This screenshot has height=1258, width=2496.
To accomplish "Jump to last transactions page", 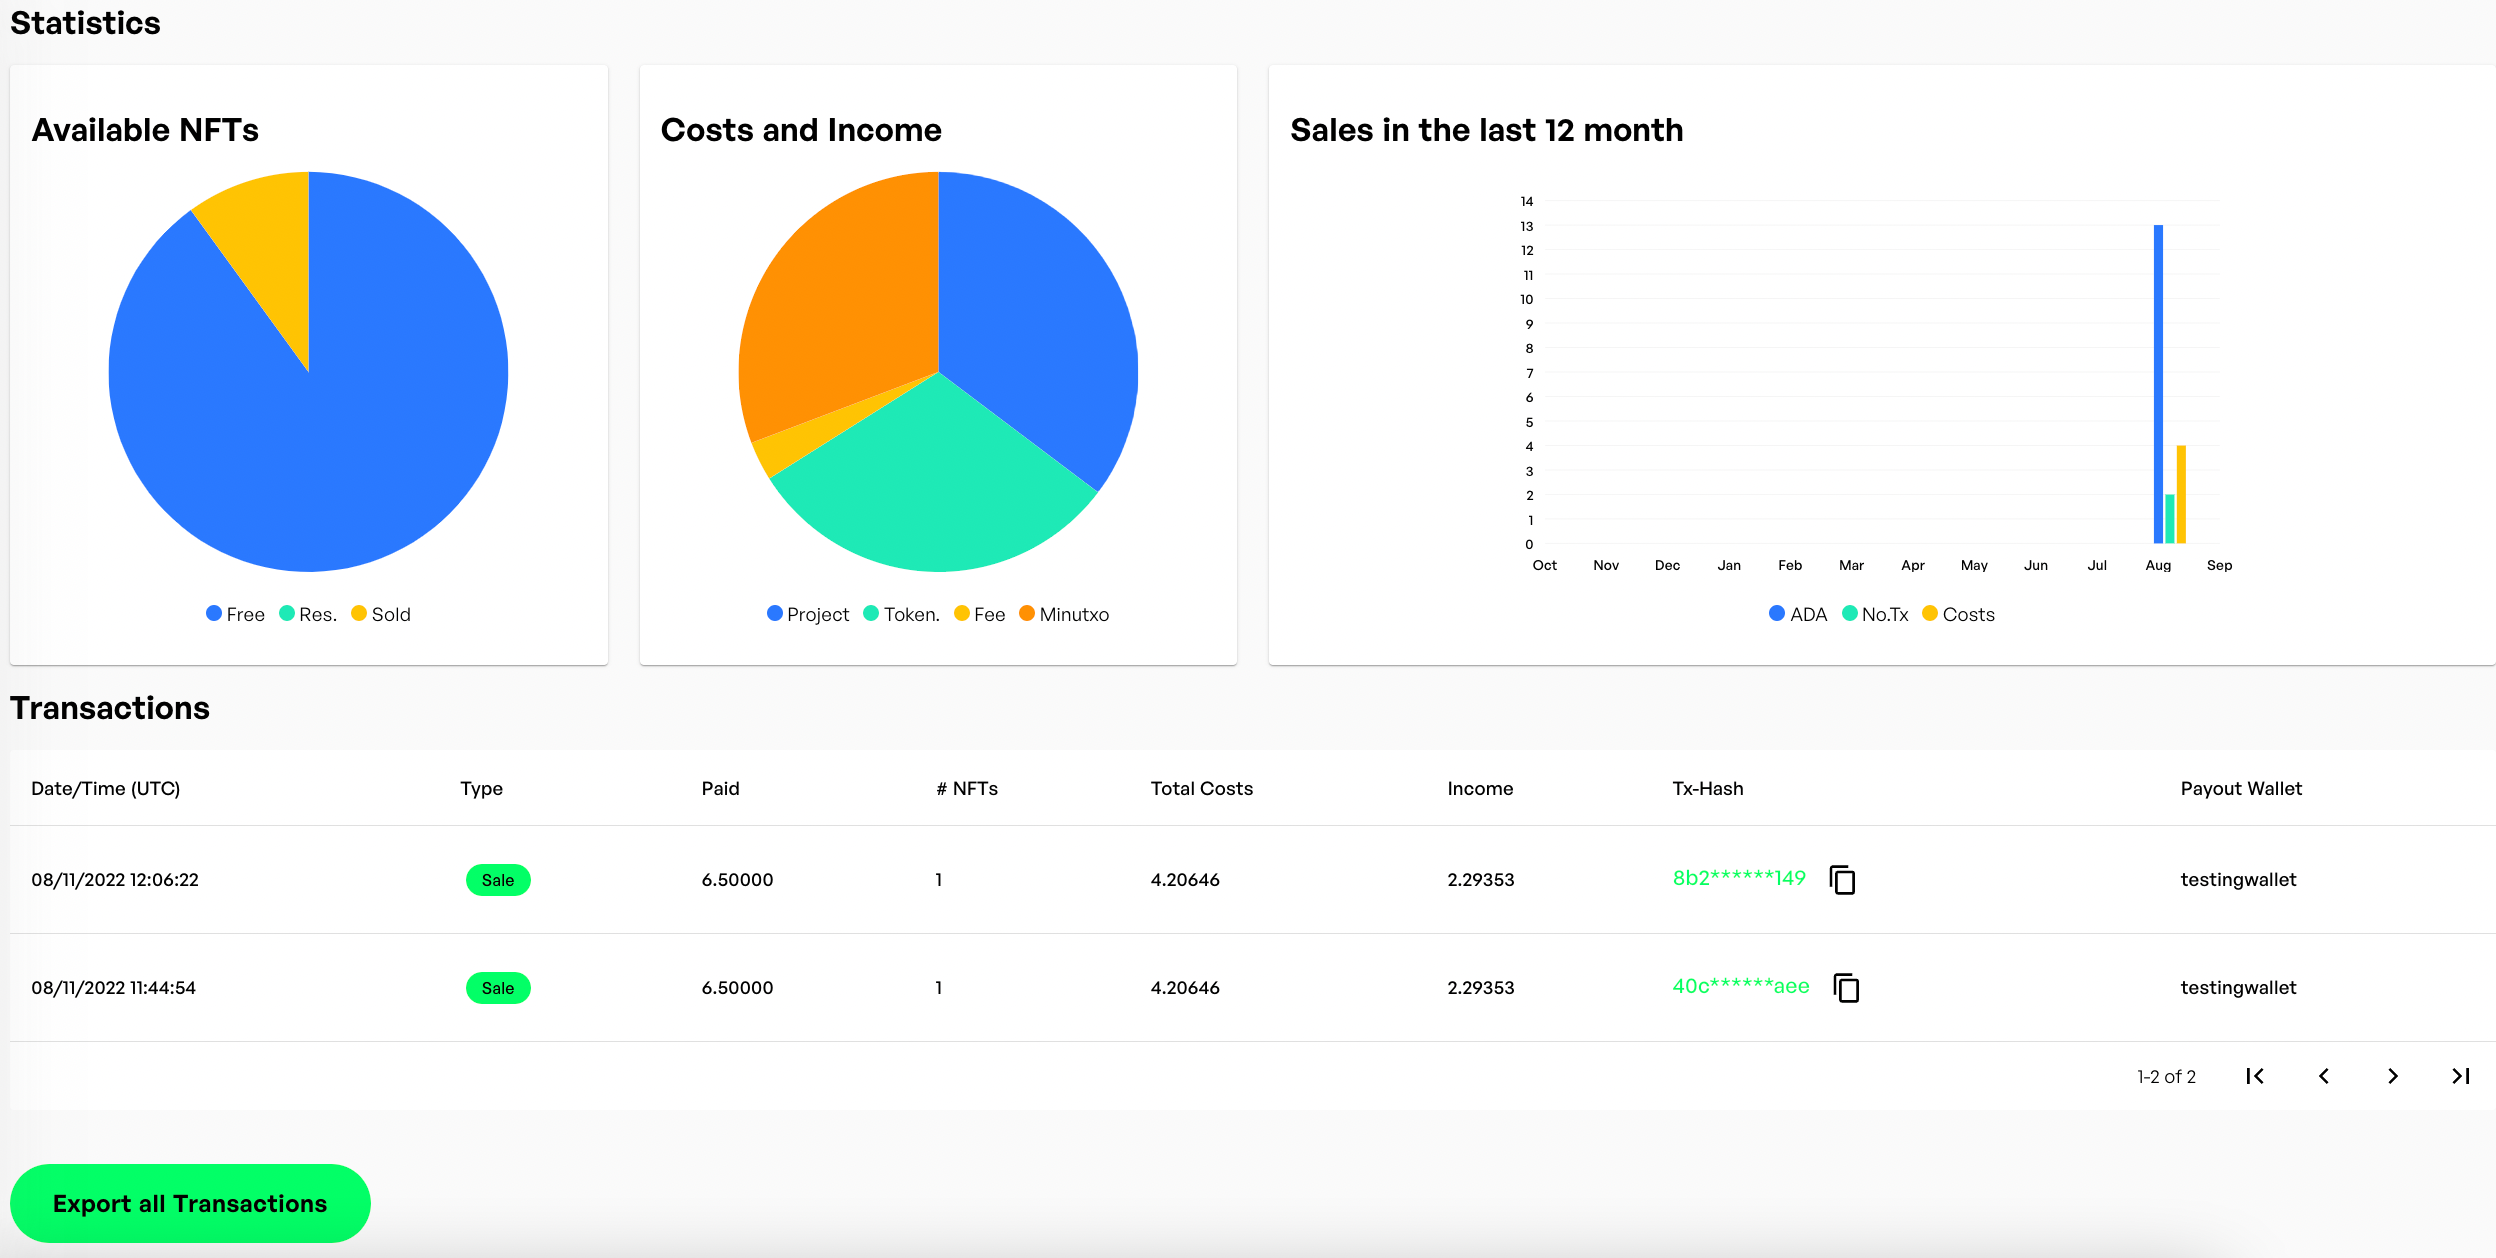I will click(2461, 1076).
